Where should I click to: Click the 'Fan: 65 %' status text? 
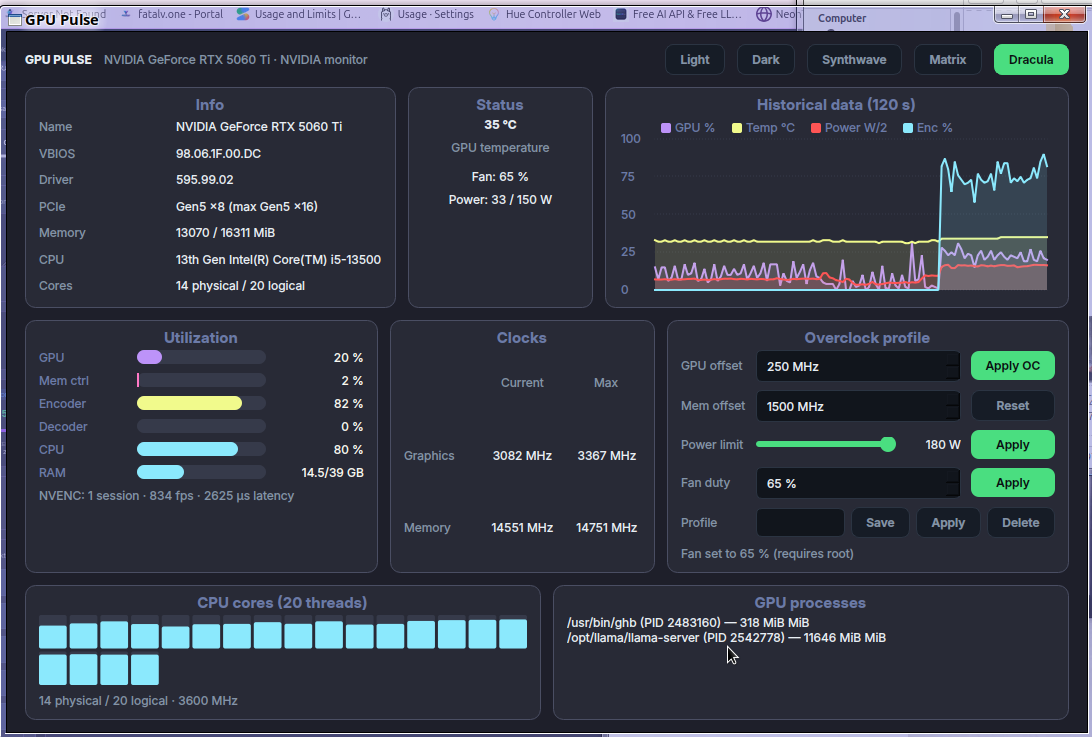500,177
